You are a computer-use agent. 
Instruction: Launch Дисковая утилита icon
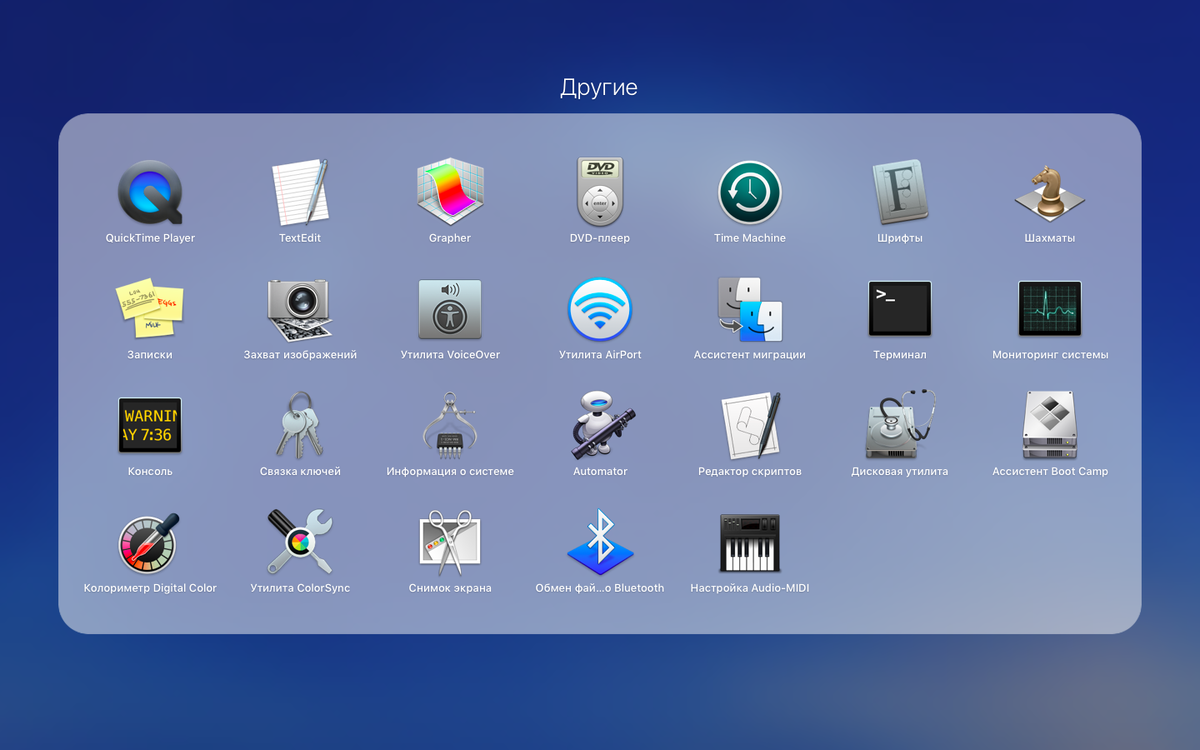pos(900,425)
